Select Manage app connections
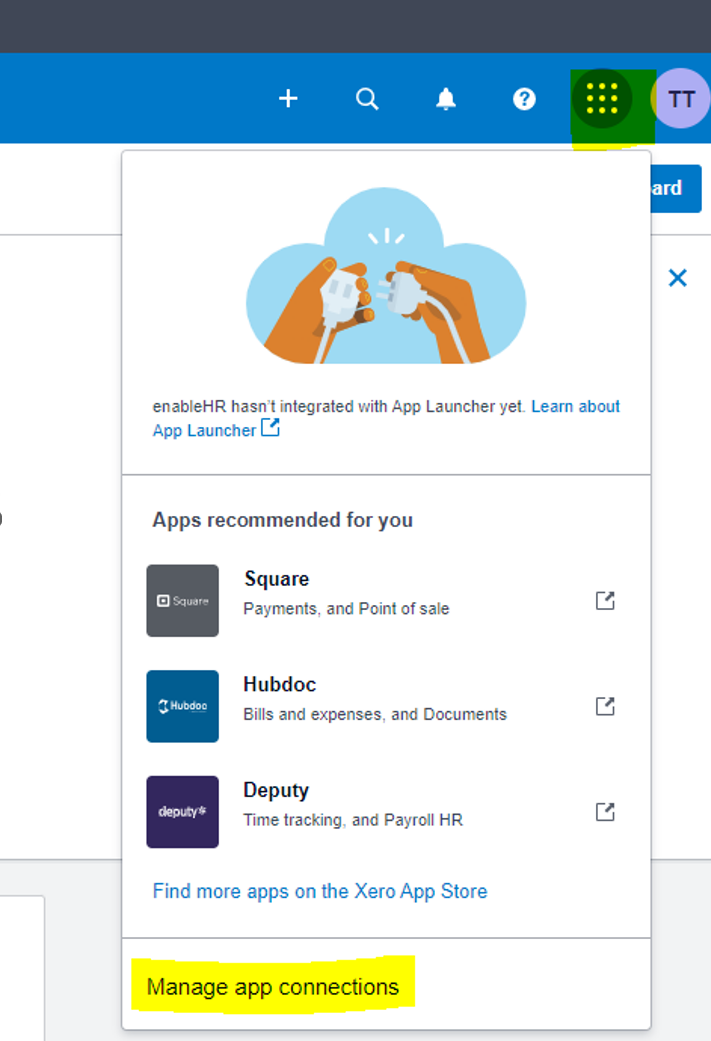Screen dimensions: 711x1041 click(273, 987)
